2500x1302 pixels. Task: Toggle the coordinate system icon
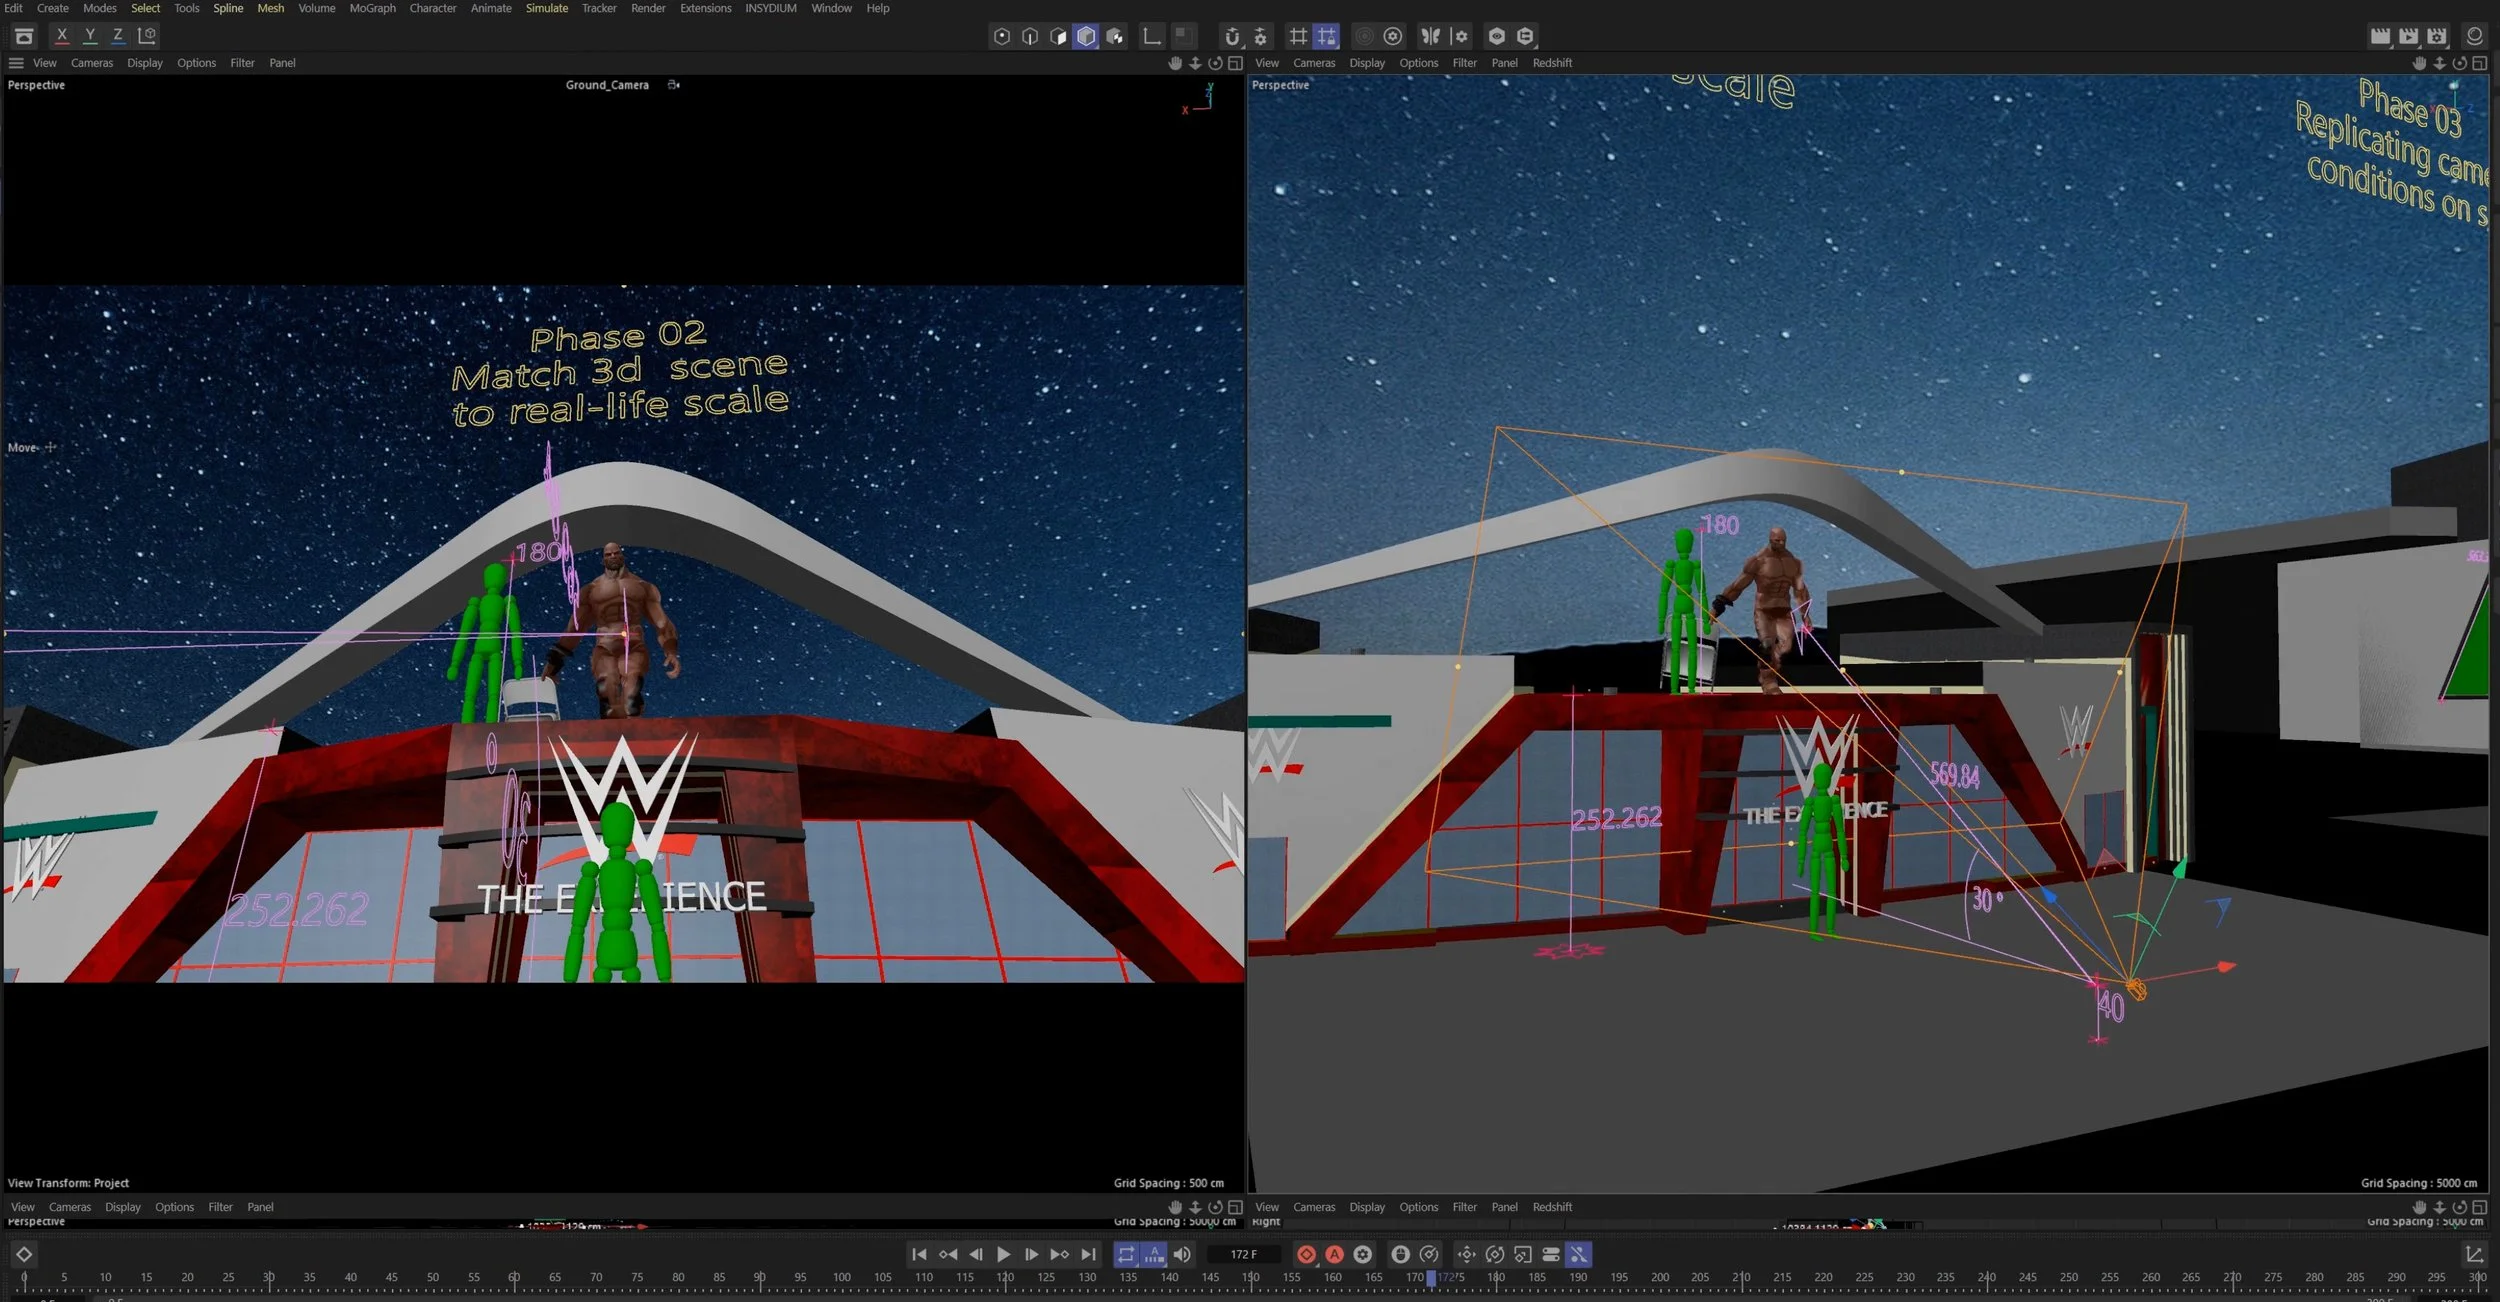[147, 36]
